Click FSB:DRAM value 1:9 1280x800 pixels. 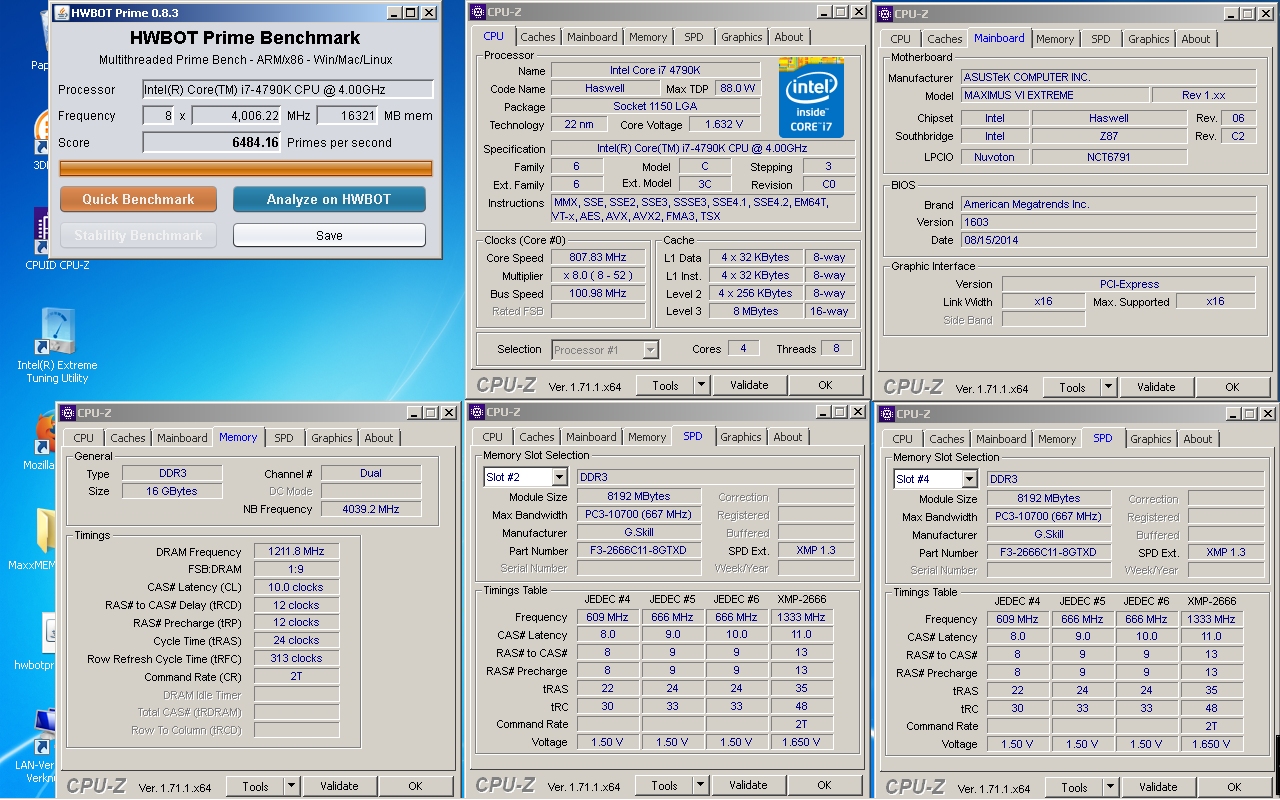point(296,569)
